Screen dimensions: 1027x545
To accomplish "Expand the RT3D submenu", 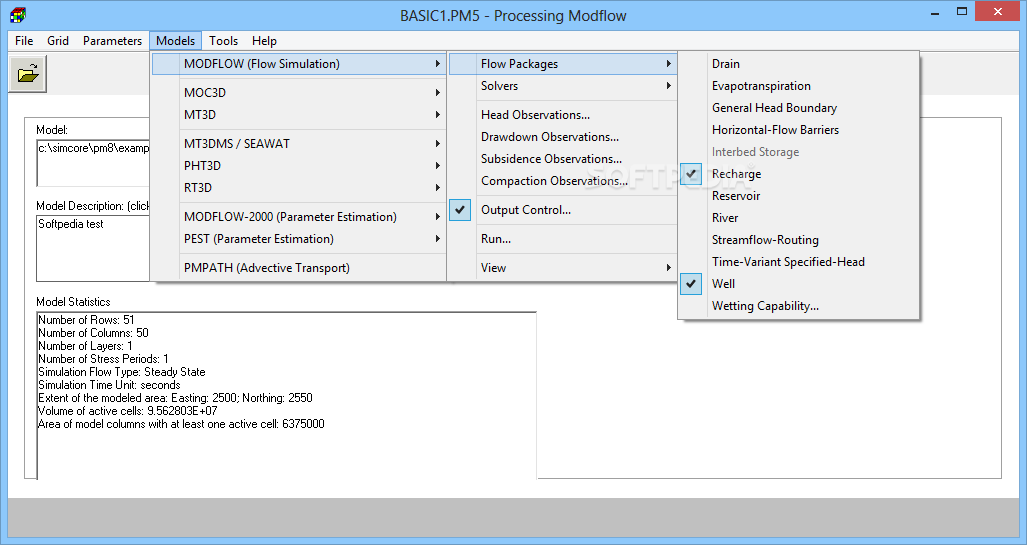I will click(299, 188).
